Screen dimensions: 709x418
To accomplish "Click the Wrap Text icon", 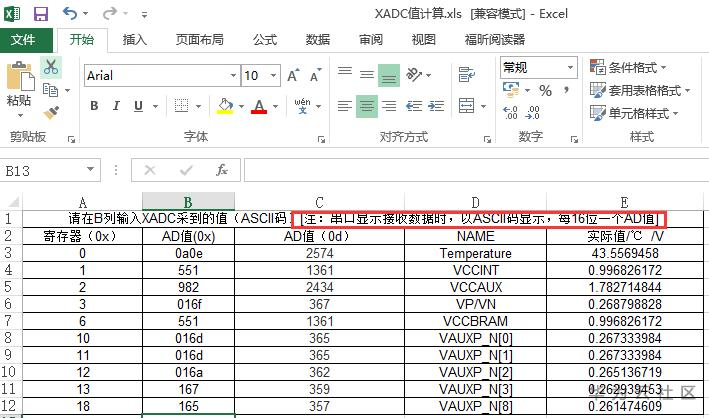I will pyautogui.click(x=467, y=75).
